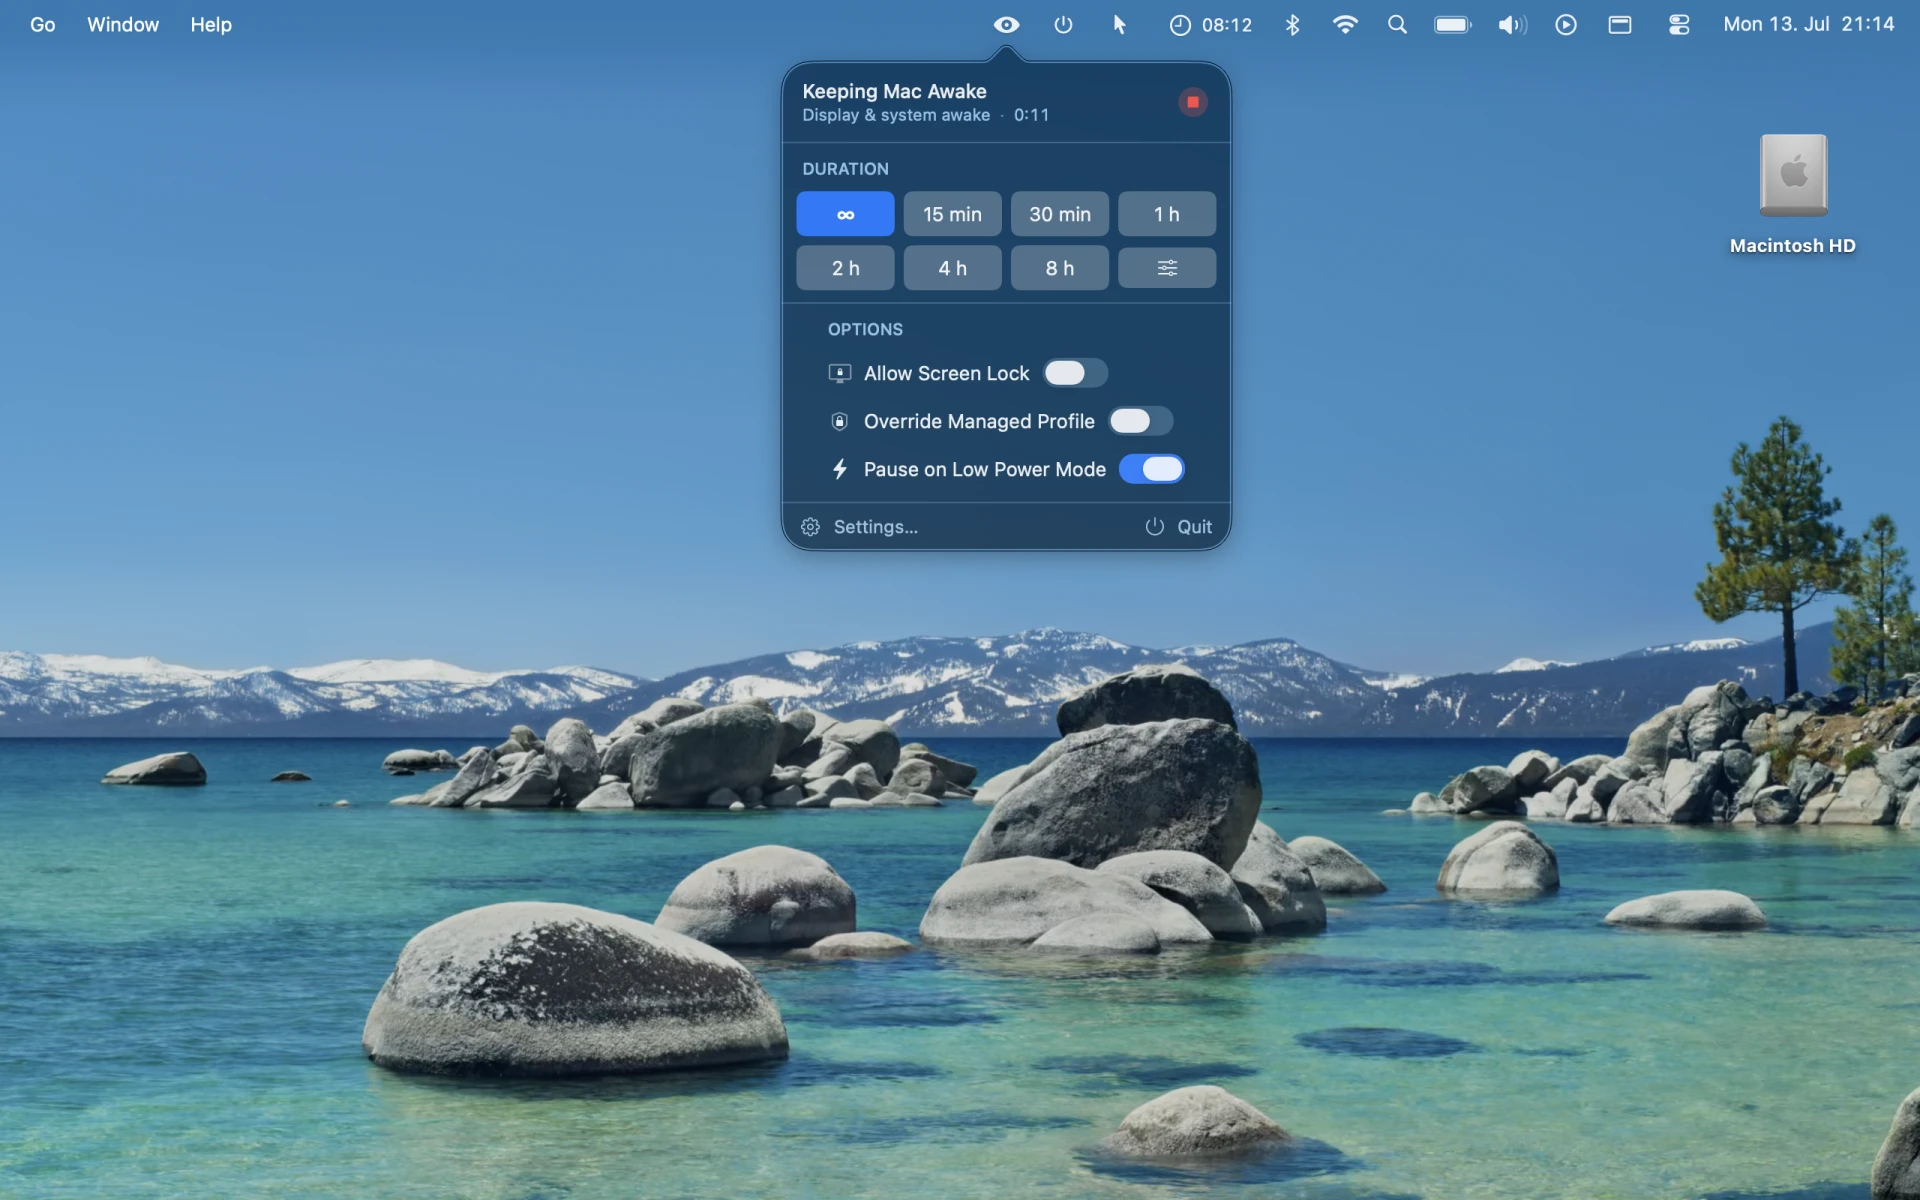
Task: Open the Help menu
Action: tap(211, 25)
